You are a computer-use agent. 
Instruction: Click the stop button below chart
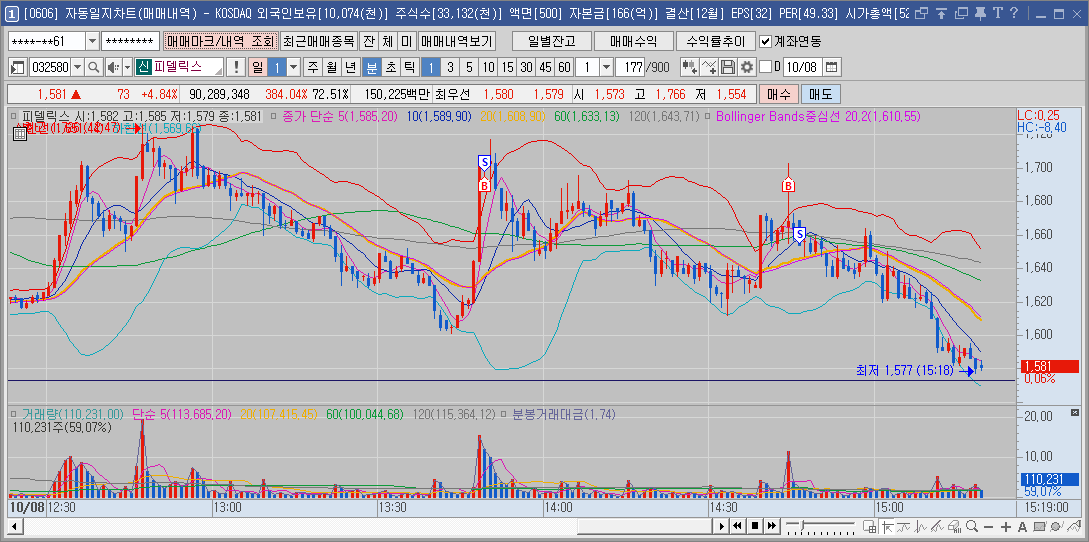754,526
